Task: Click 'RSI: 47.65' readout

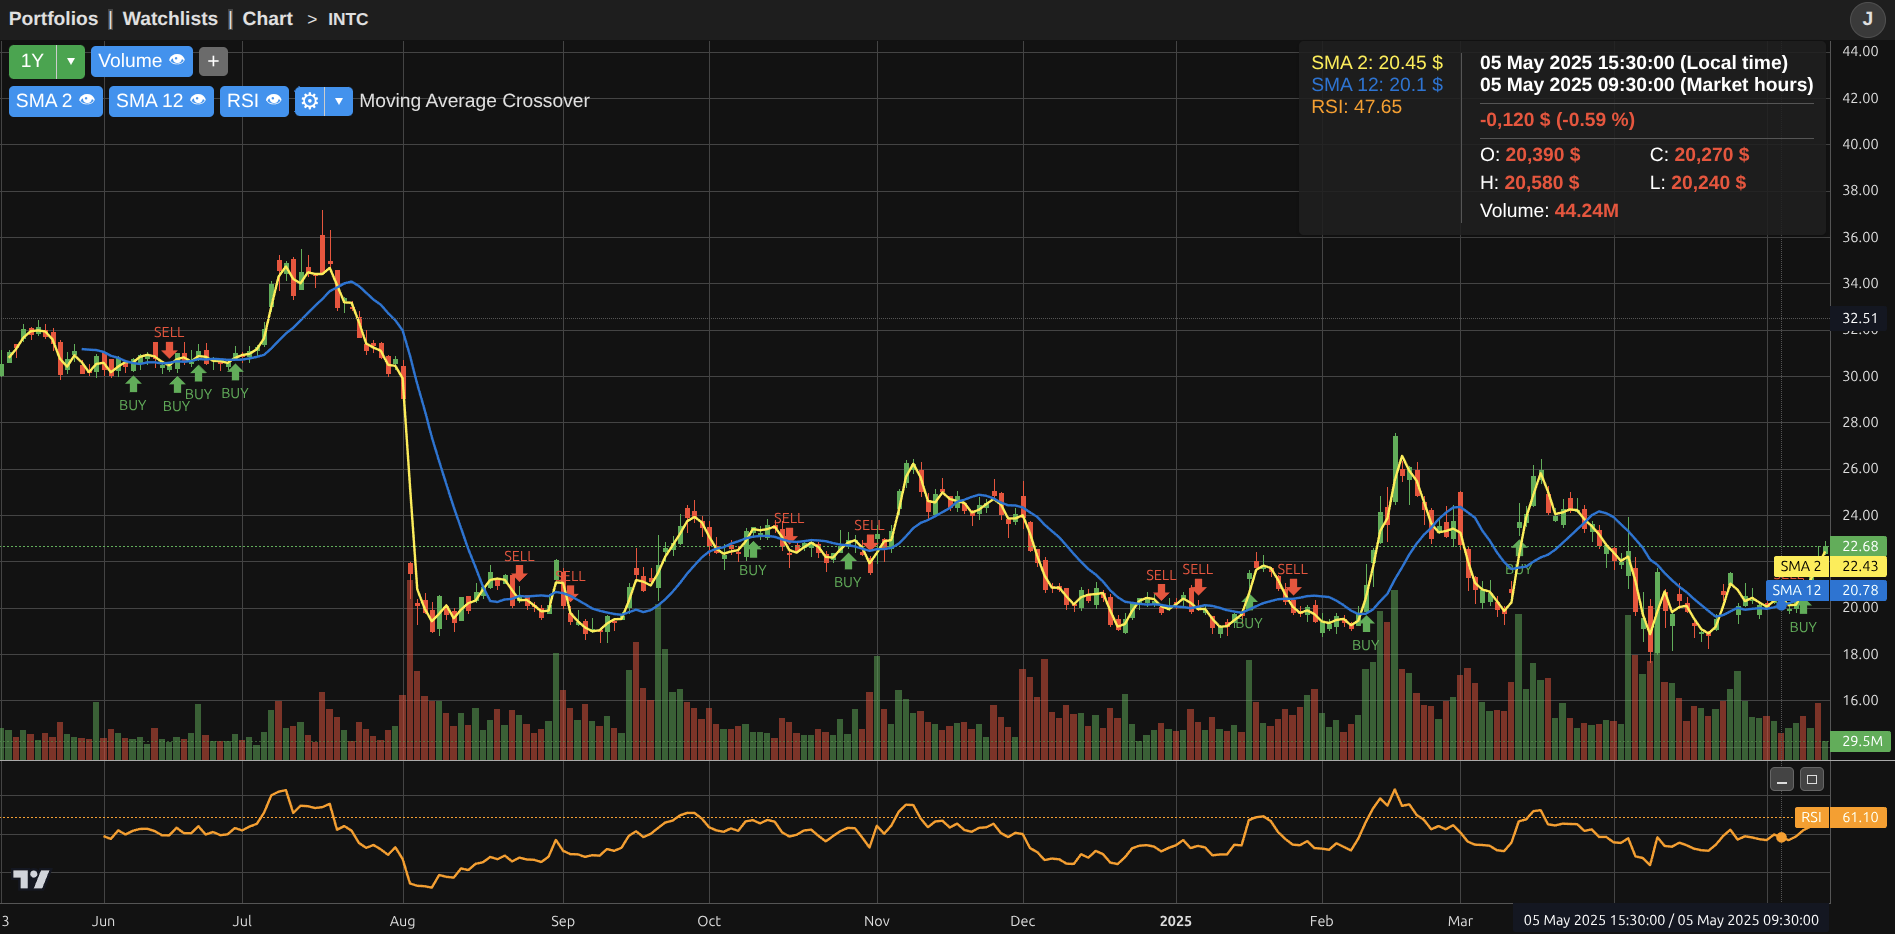Action: 1356,106
